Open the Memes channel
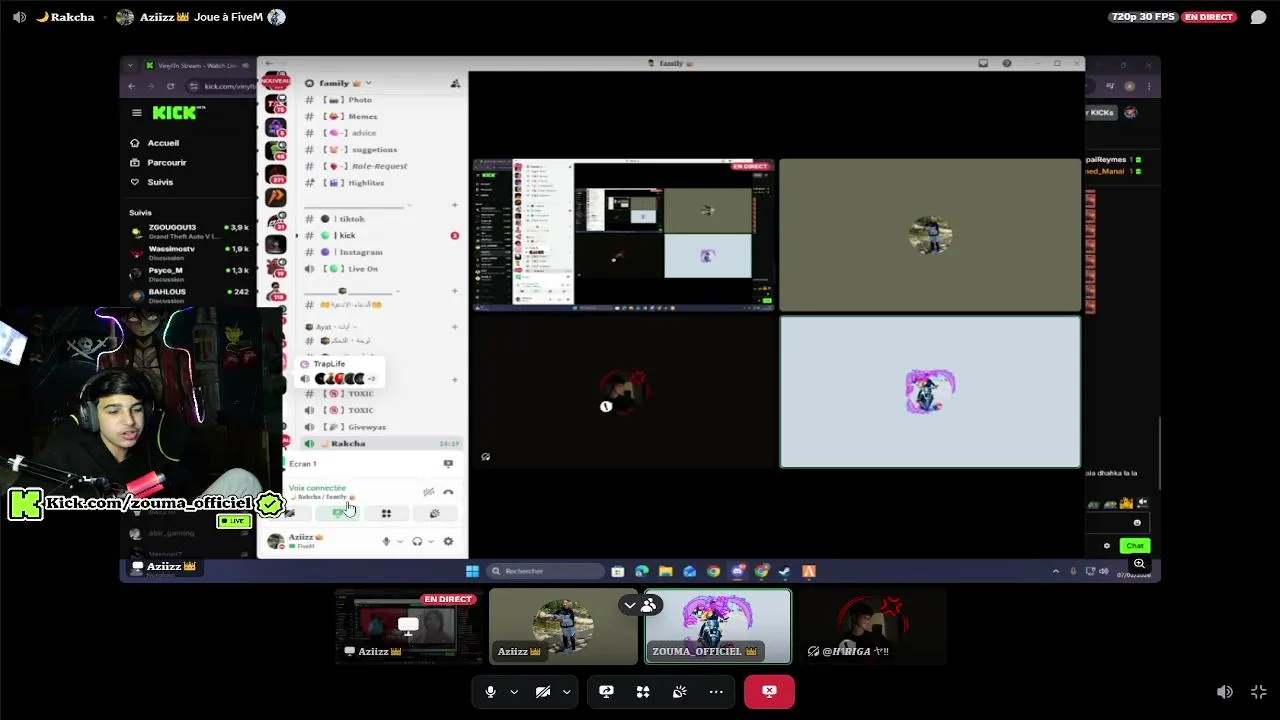Image resolution: width=1280 pixels, height=720 pixels. pyautogui.click(x=380, y=116)
